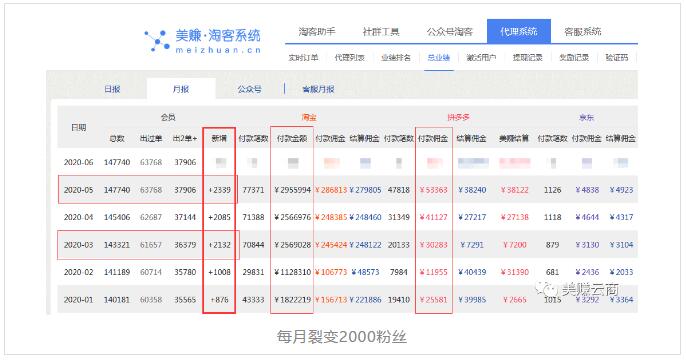Switch to the 日报 report tab
686x360 pixels.
112,89
